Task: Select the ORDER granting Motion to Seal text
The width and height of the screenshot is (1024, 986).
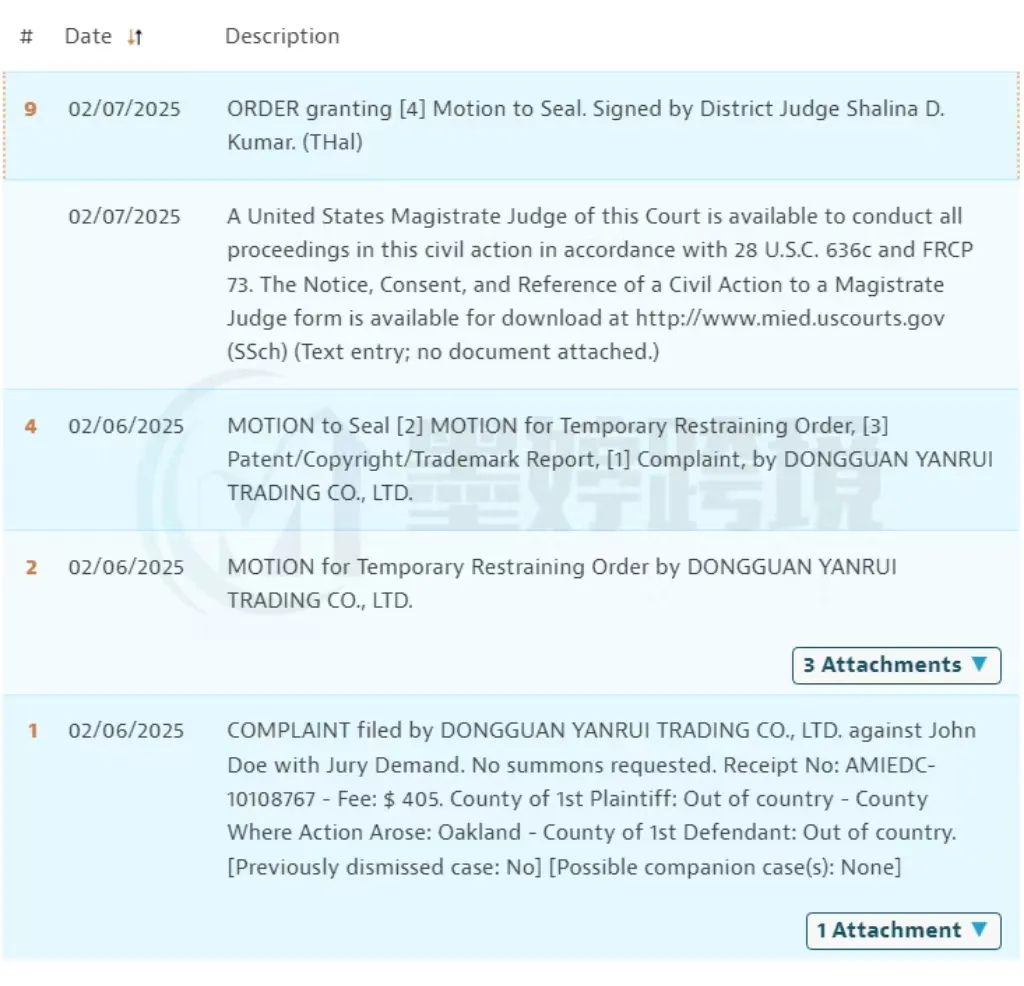Action: [586, 125]
